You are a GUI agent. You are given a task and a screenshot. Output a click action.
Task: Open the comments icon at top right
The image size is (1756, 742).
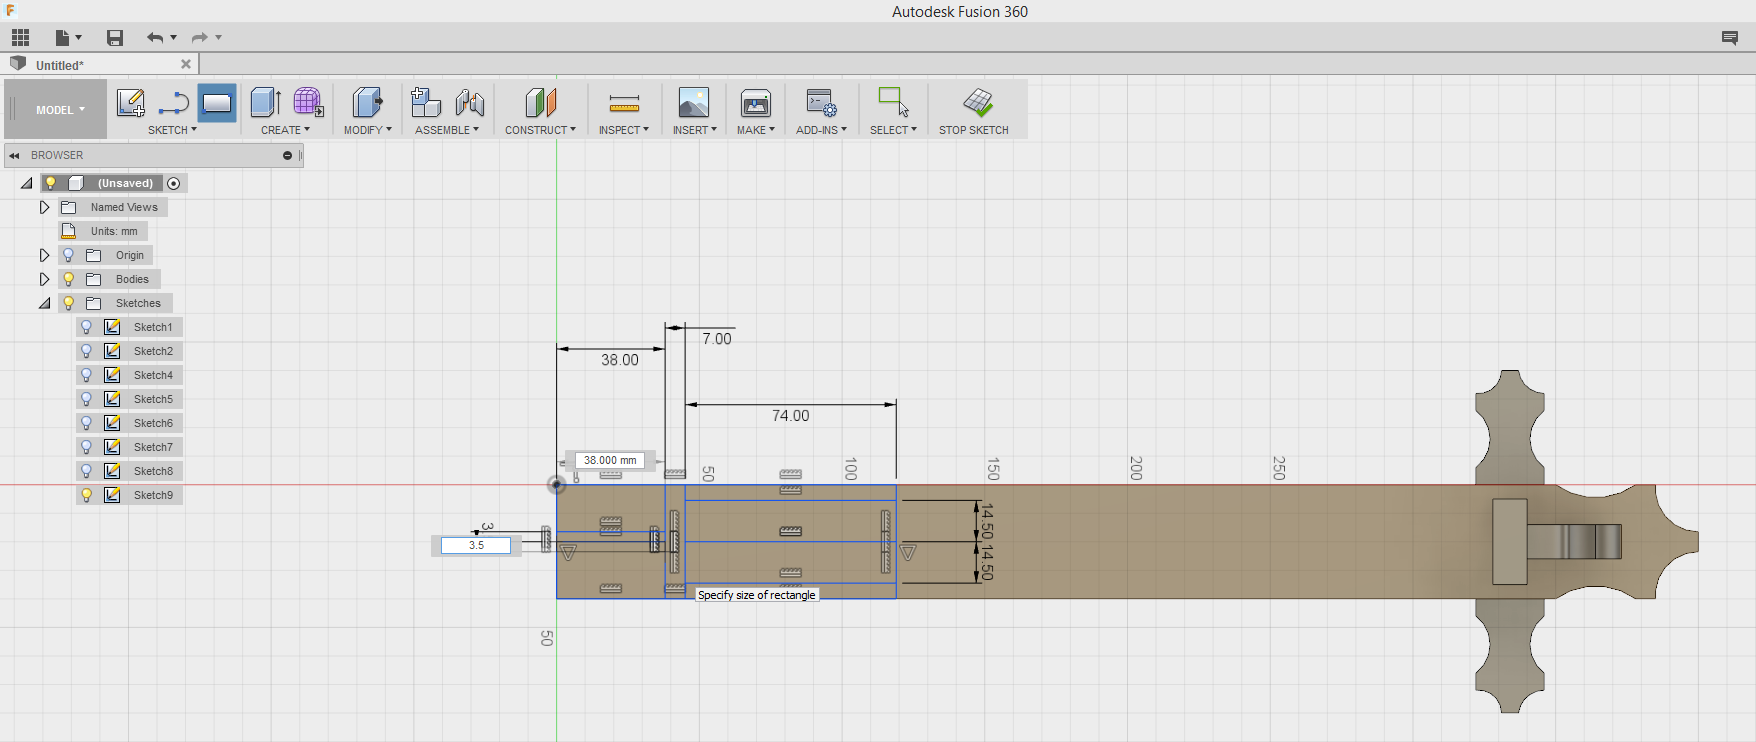(1730, 38)
